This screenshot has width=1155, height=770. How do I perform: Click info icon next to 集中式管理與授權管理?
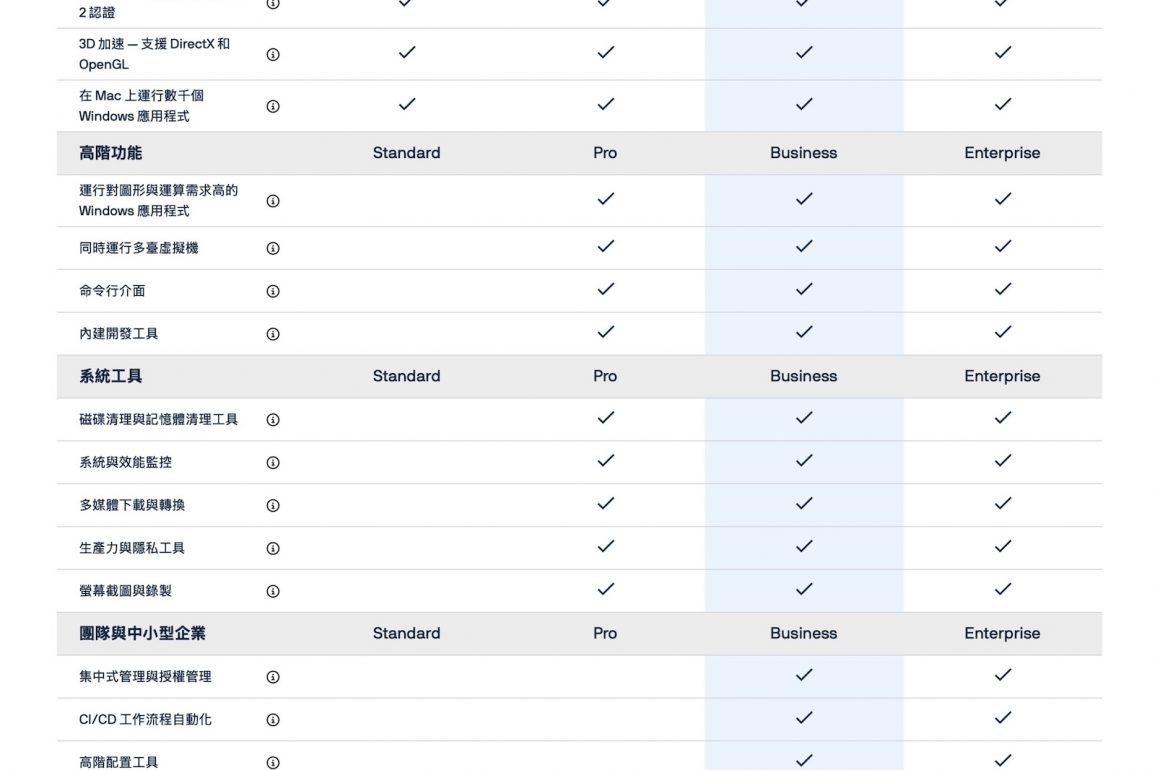(x=273, y=677)
